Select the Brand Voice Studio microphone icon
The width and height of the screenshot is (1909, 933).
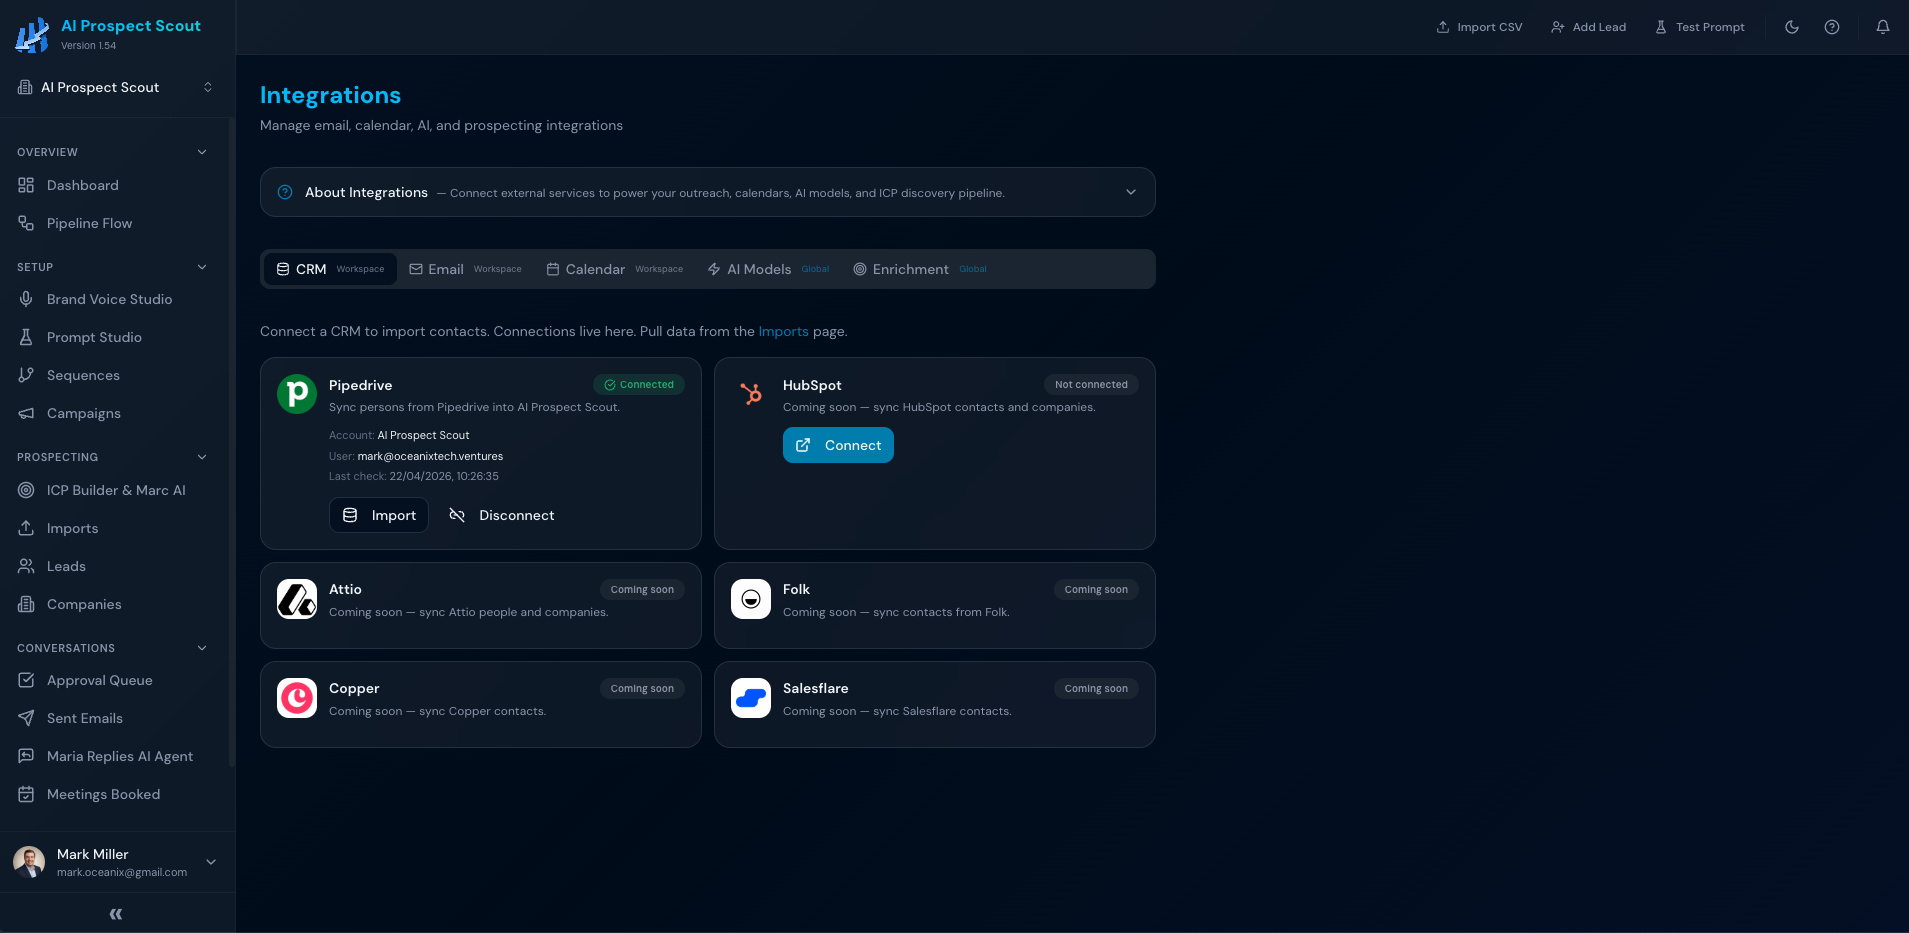pos(25,299)
